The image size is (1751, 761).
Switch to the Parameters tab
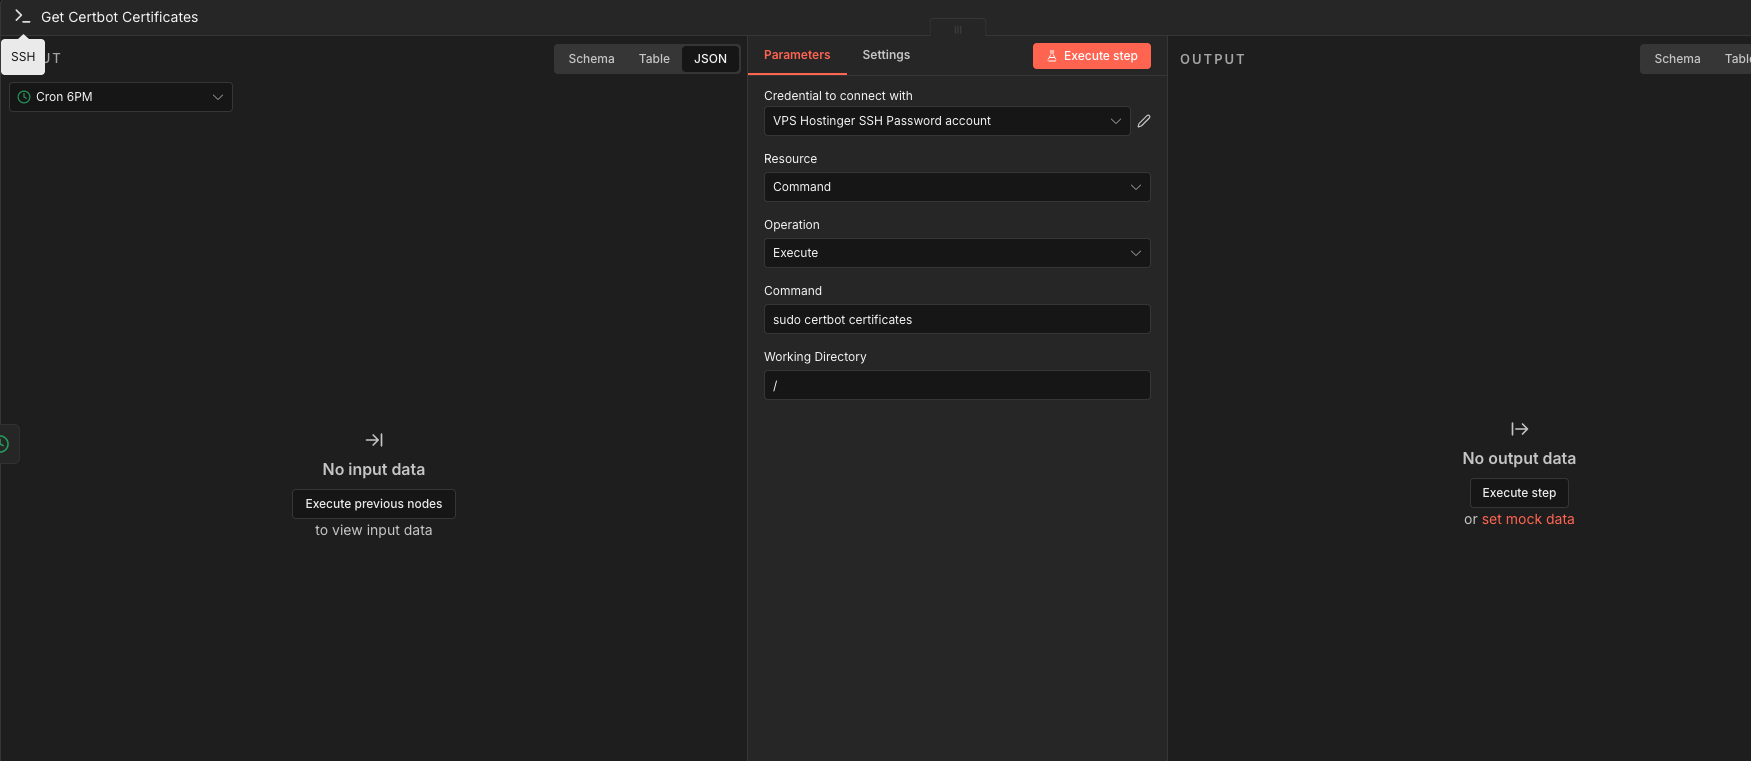pos(797,55)
